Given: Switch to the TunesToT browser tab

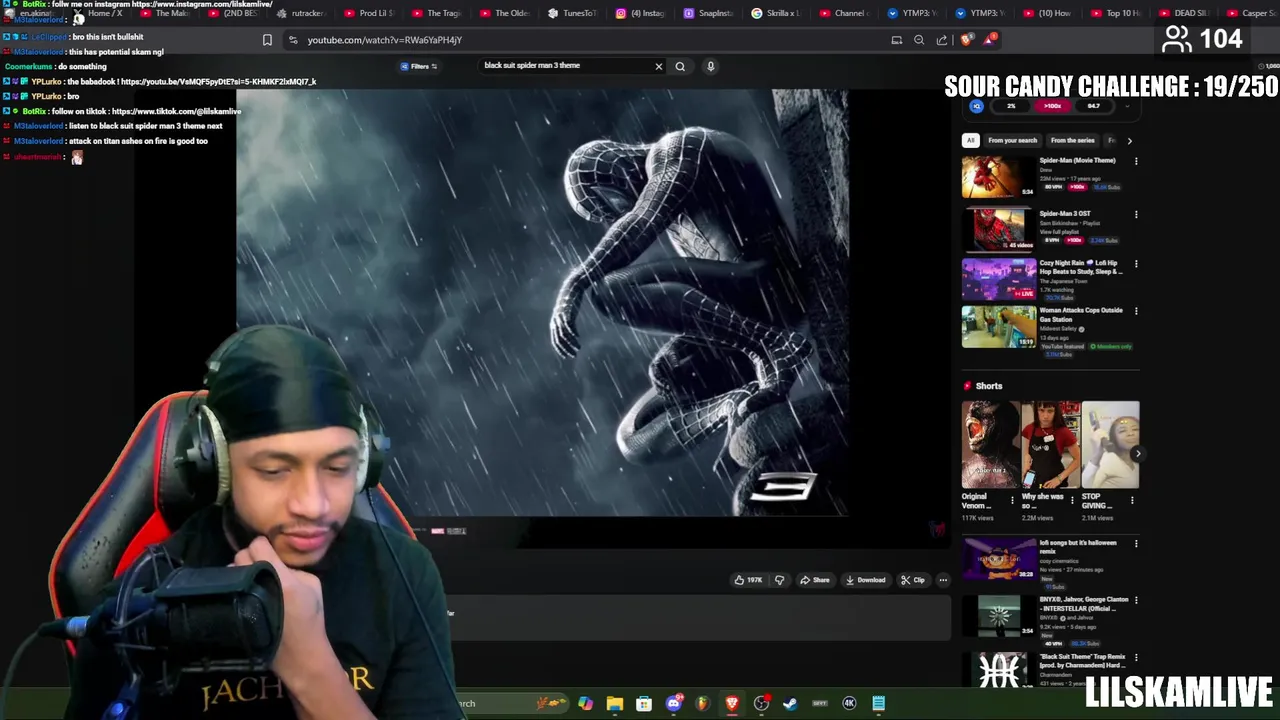Looking at the screenshot, I should click(572, 13).
